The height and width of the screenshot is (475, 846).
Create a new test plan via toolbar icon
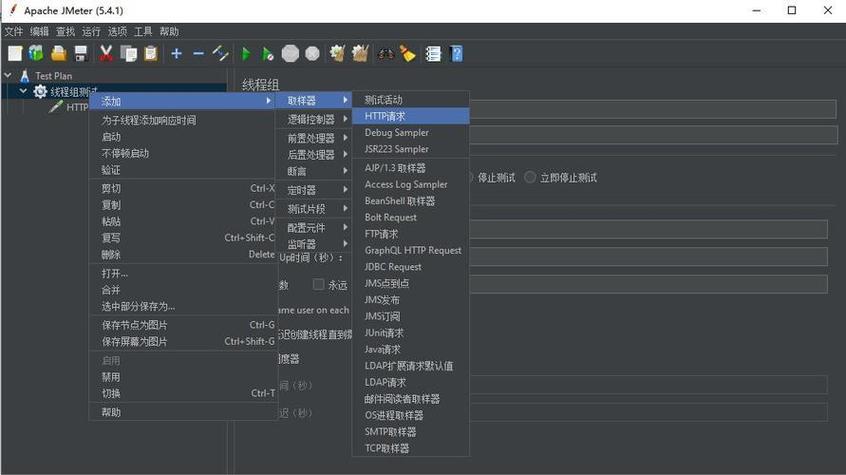pyautogui.click(x=15, y=53)
